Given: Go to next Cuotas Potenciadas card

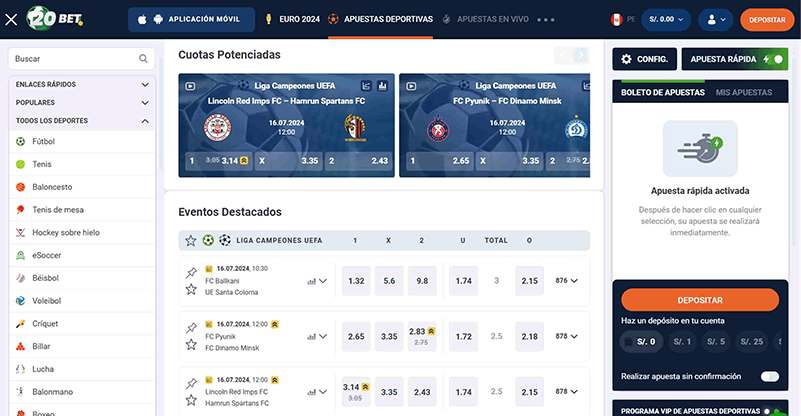Looking at the screenshot, I should (x=581, y=55).
